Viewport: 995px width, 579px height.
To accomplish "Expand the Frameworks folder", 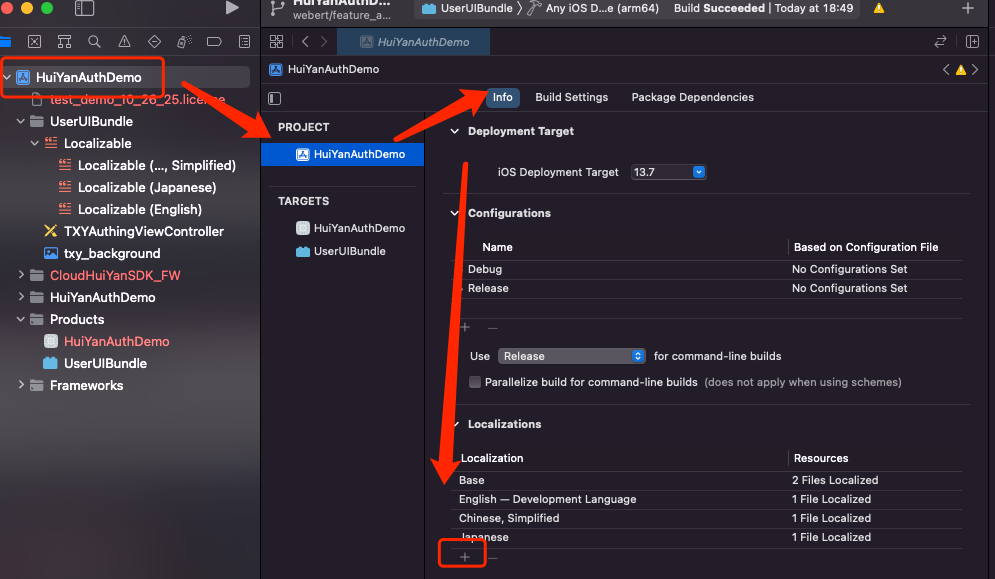I will tap(21, 385).
